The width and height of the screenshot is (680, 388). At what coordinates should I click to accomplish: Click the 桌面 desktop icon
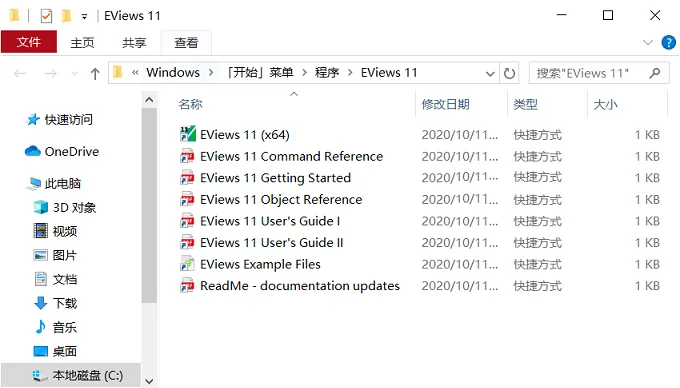[x=41, y=351]
